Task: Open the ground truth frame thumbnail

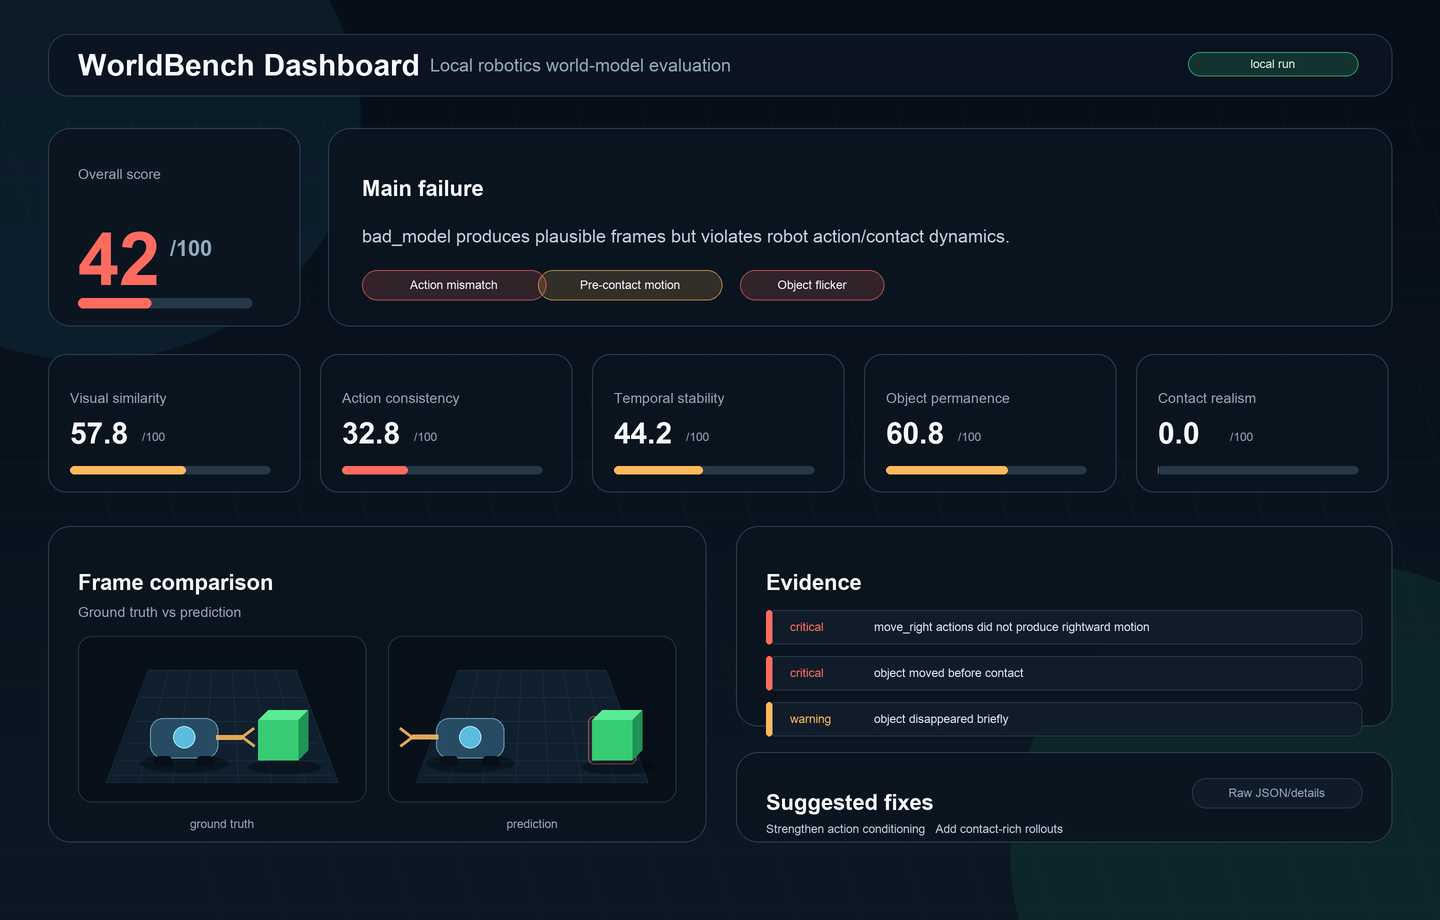Action: point(222,719)
